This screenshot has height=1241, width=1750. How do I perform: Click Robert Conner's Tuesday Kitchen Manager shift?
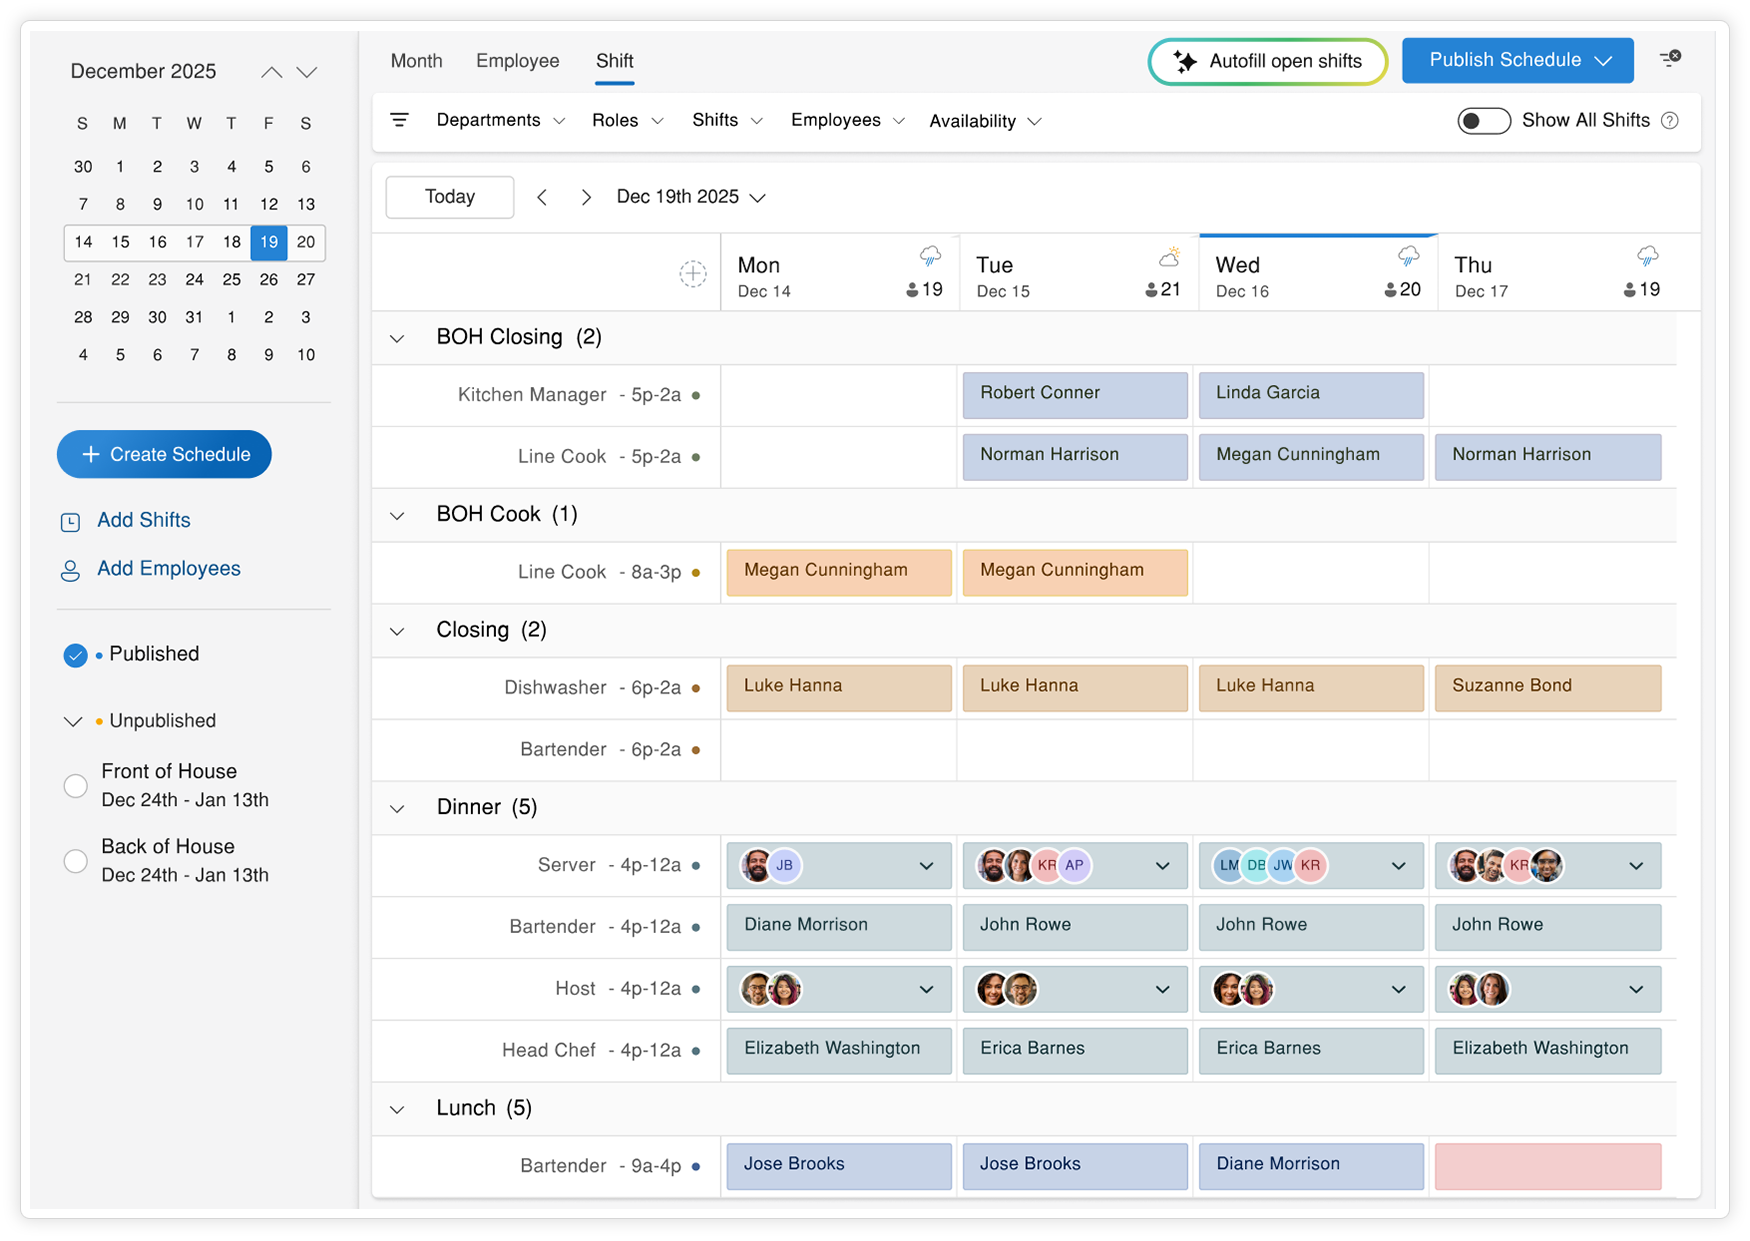pyautogui.click(x=1075, y=395)
